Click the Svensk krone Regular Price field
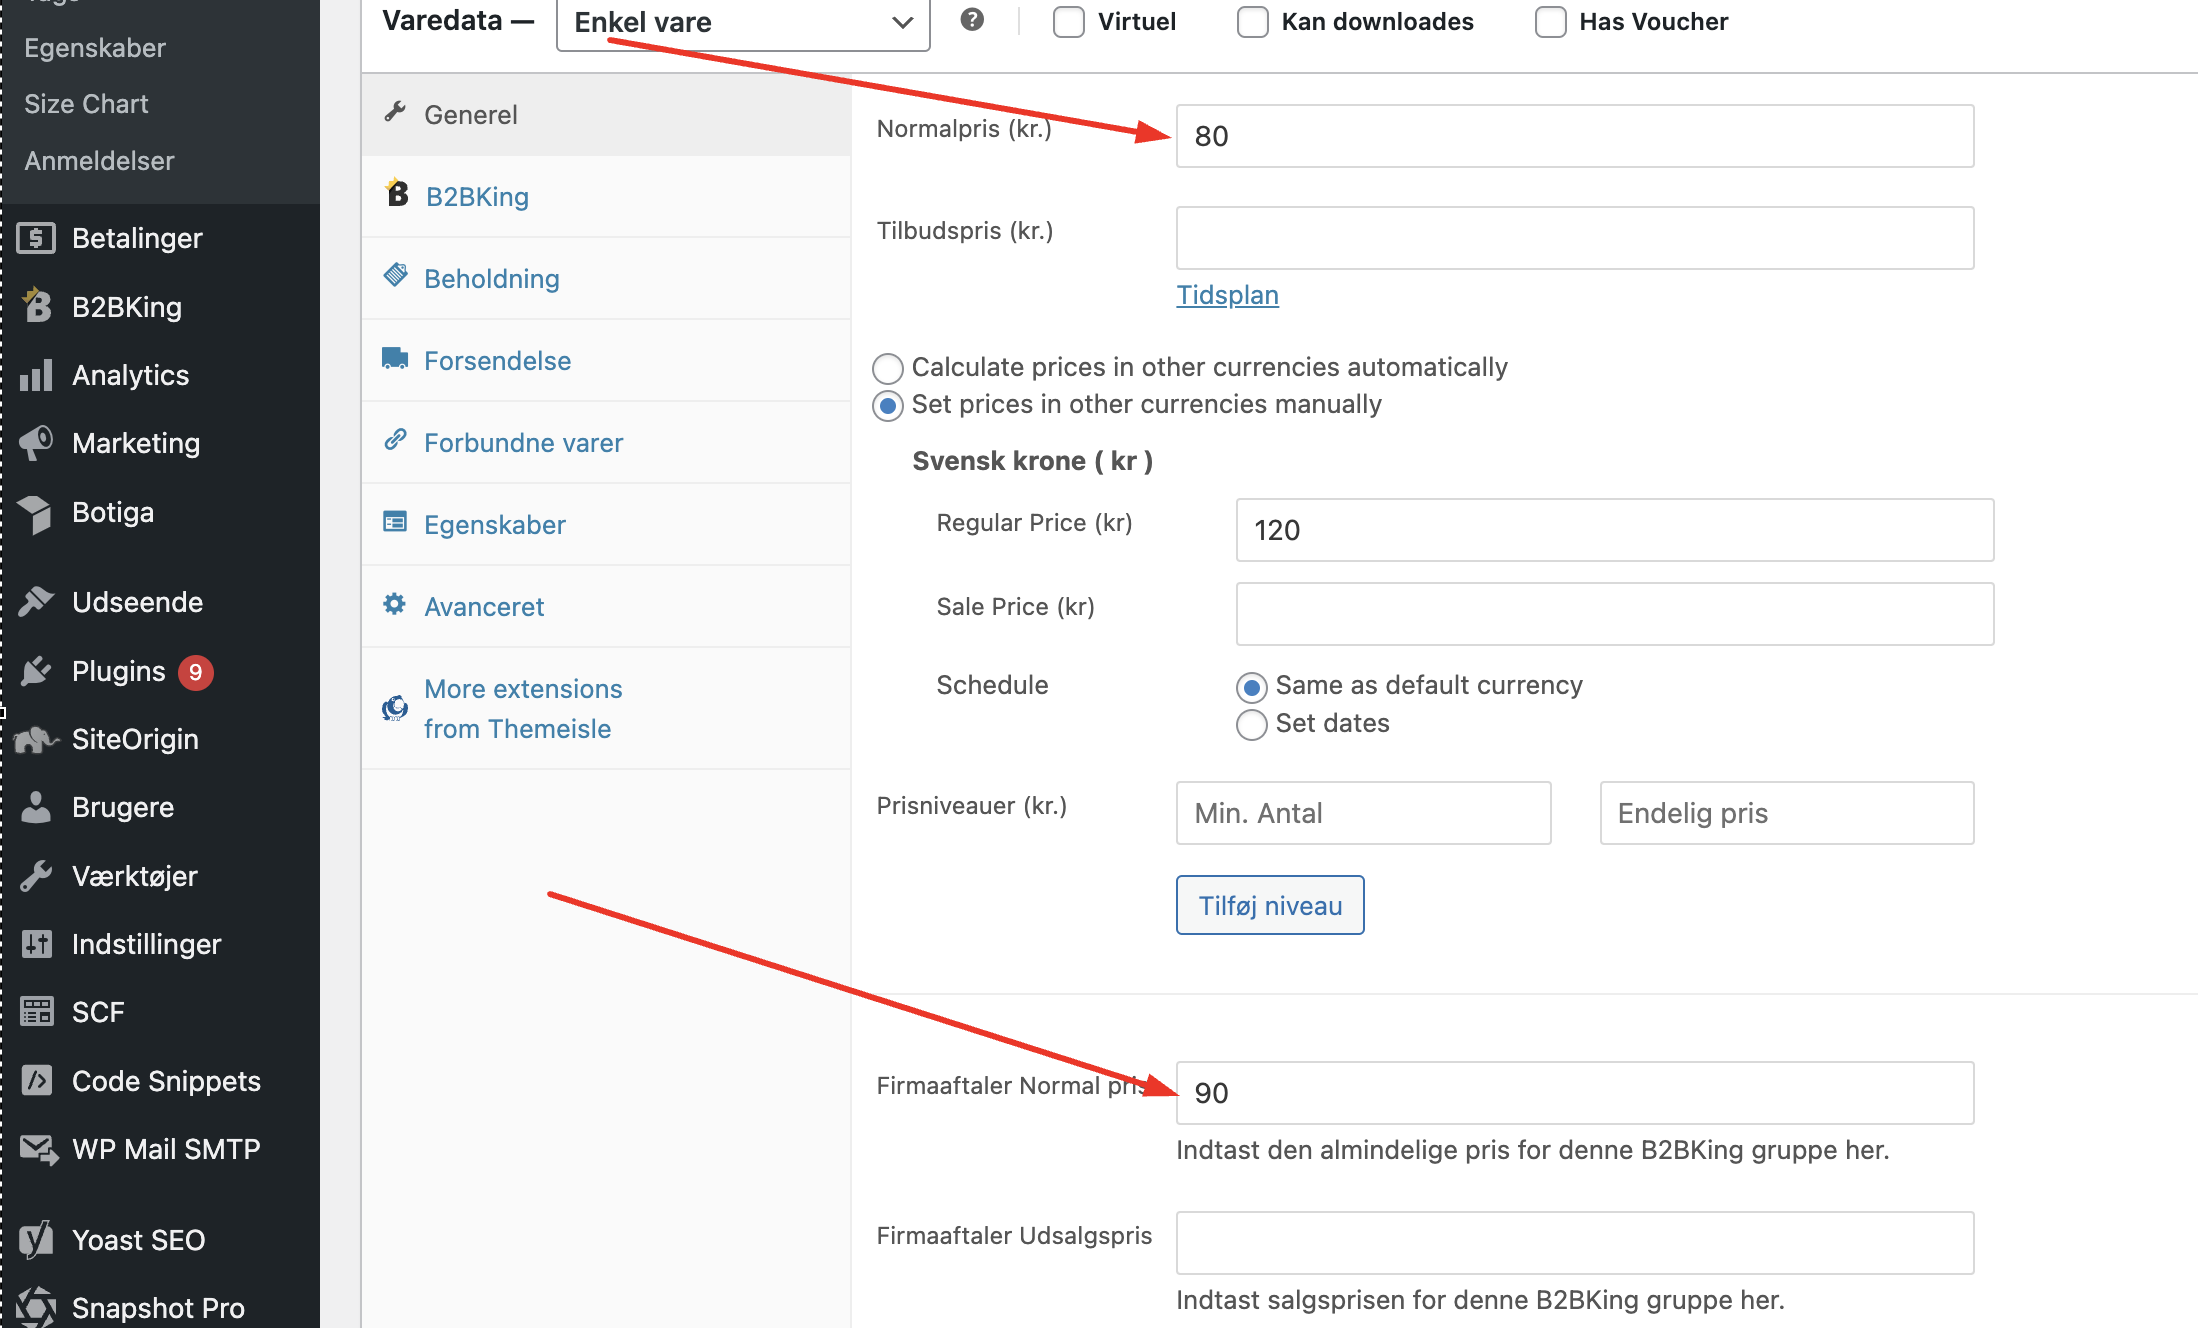 click(1615, 530)
